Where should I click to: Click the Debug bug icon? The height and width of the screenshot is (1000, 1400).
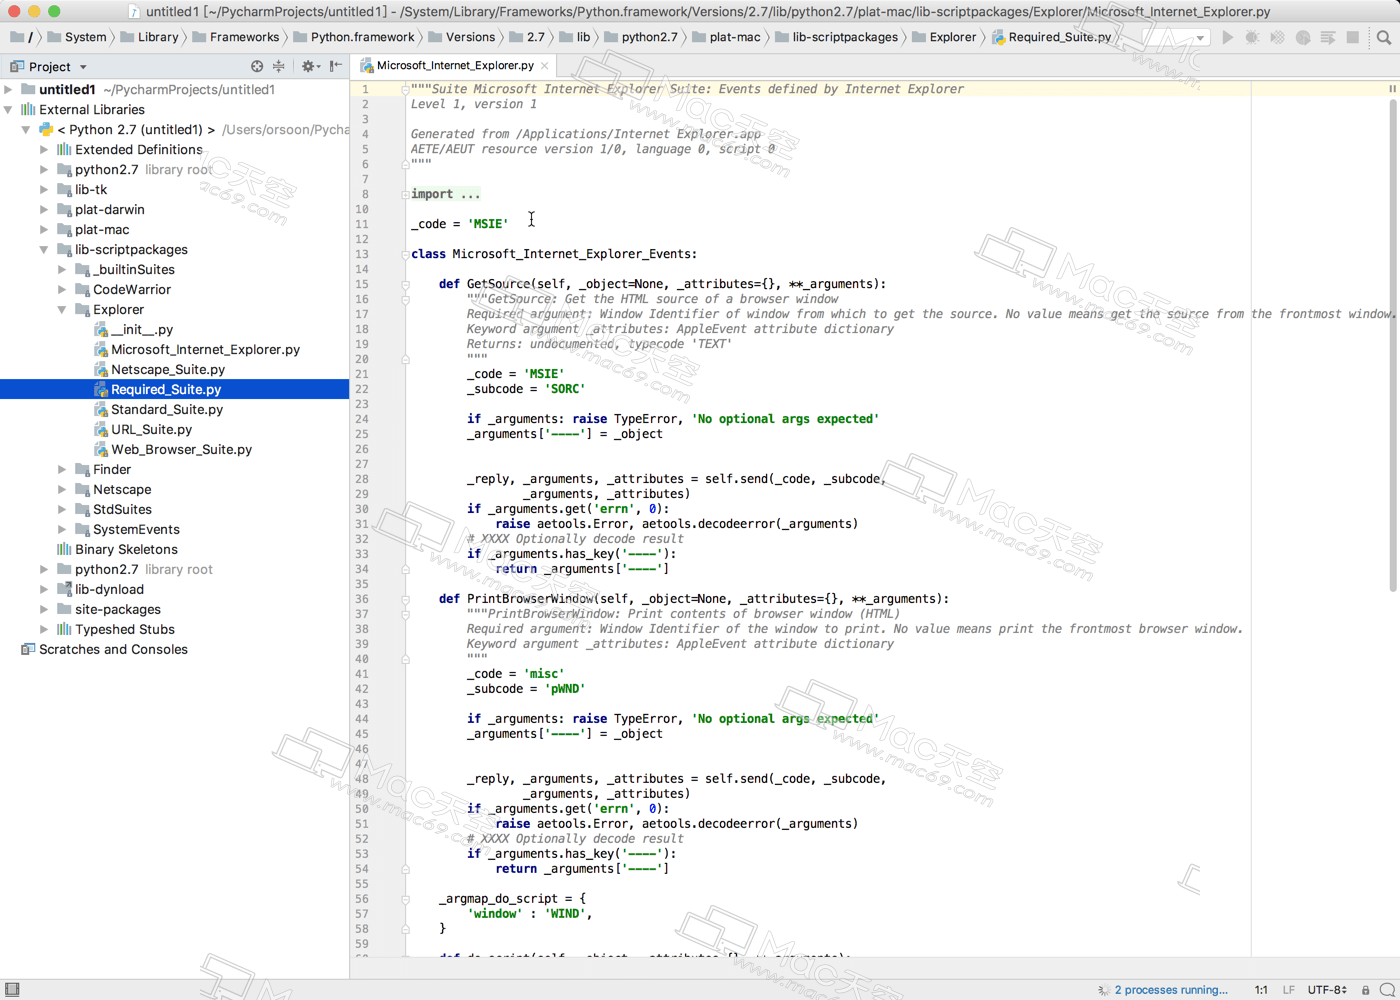coord(1252,37)
